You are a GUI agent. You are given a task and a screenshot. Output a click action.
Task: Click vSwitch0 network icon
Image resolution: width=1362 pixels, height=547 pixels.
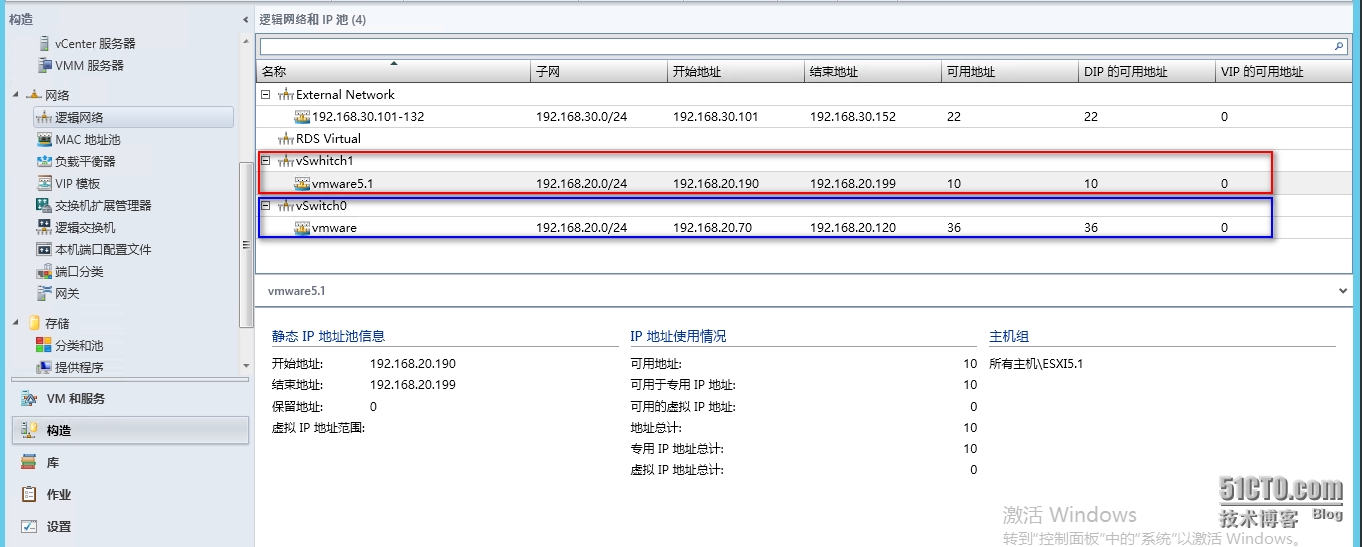(x=286, y=205)
